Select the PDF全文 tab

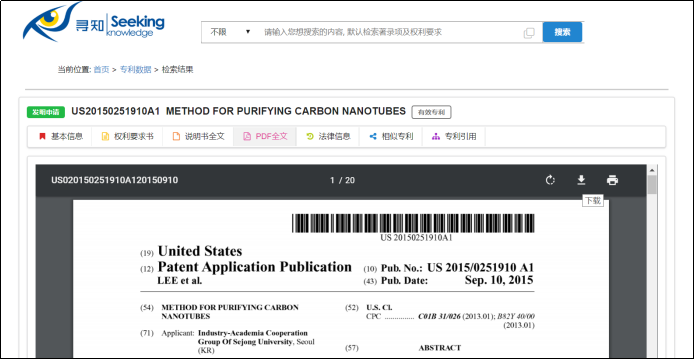tap(265, 136)
